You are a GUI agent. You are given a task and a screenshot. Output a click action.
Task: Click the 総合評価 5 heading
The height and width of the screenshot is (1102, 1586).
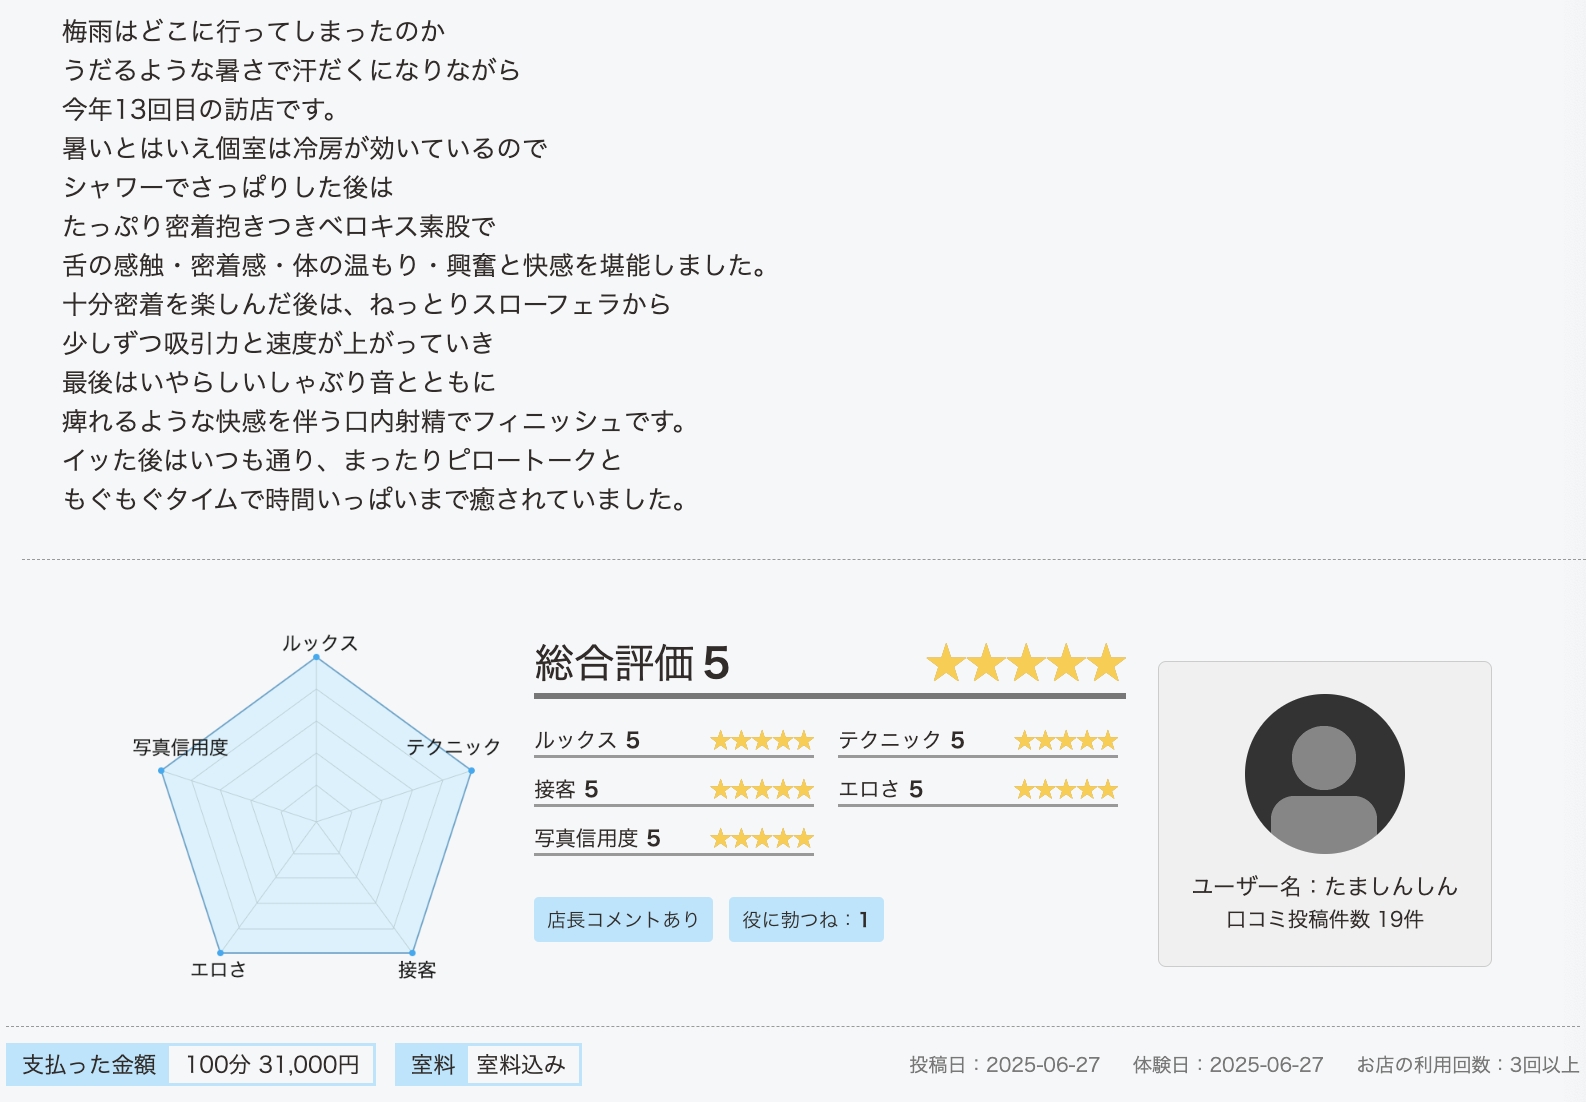[x=632, y=663]
